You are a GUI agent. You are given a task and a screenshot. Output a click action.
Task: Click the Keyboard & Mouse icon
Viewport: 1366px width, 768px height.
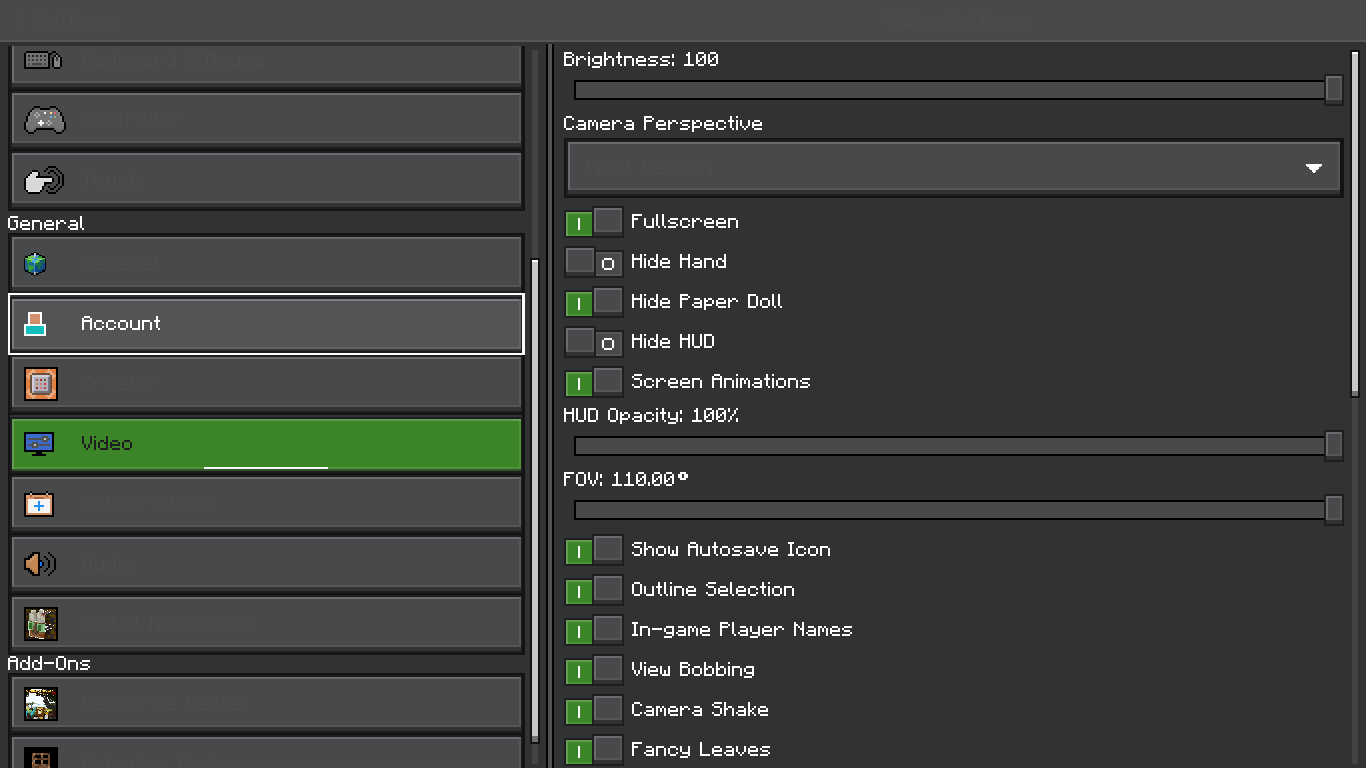tap(43, 61)
